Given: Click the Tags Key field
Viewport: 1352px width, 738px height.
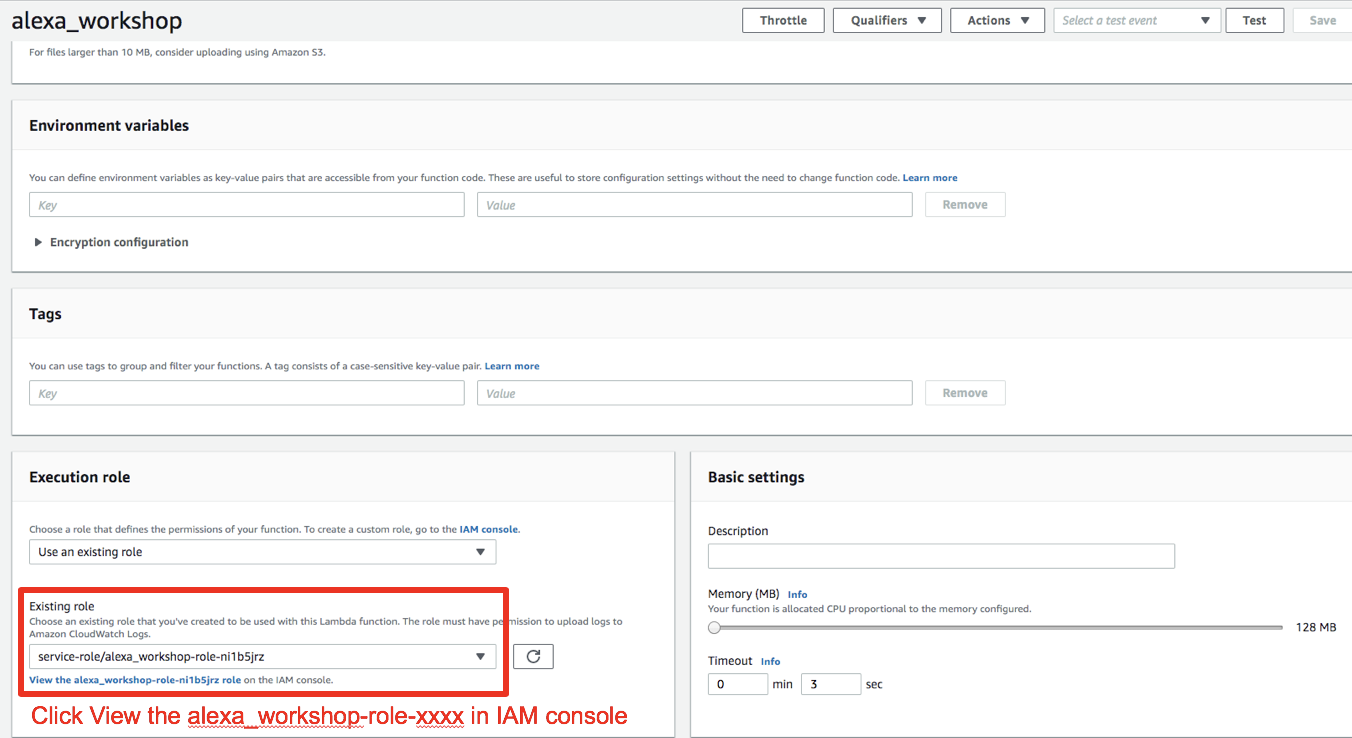Looking at the screenshot, I should click(247, 393).
